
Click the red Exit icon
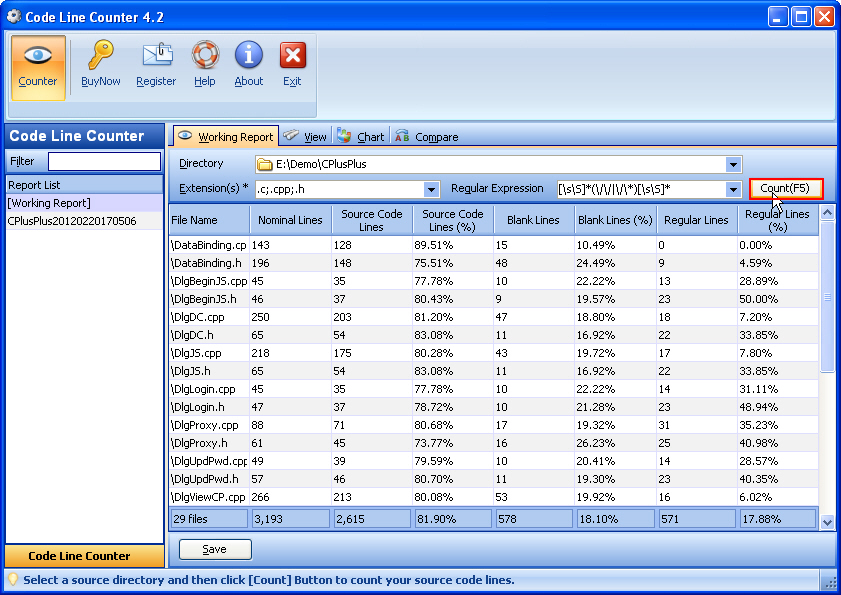pyautogui.click(x=292, y=57)
